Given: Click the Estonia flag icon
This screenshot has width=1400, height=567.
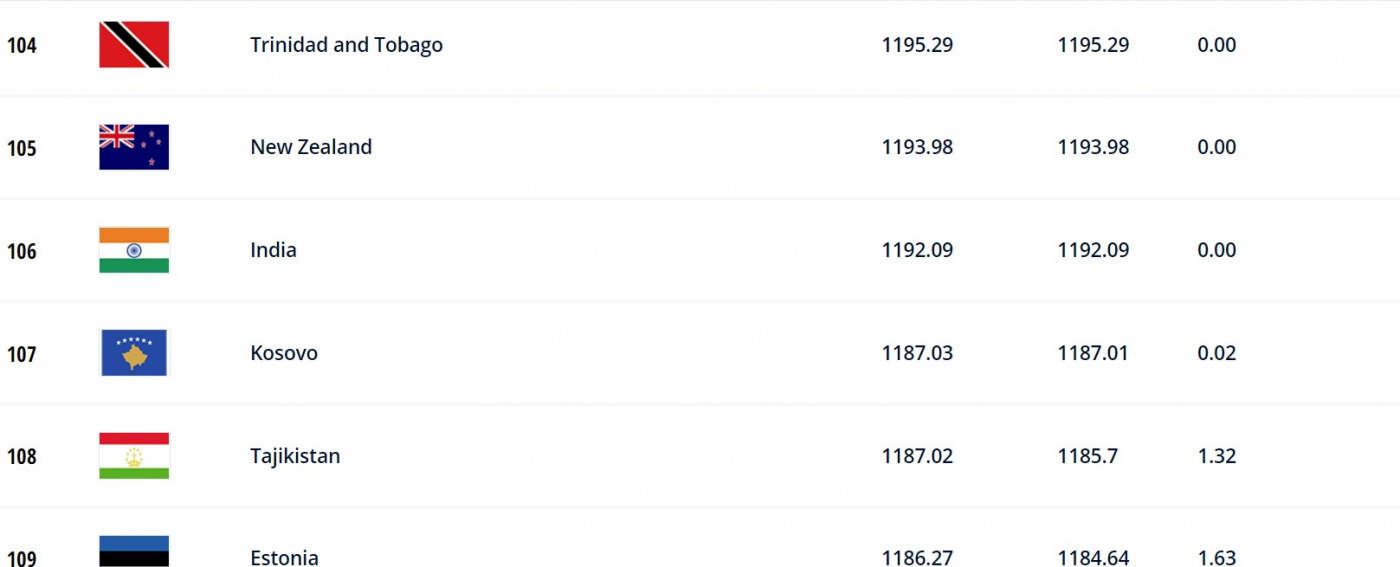Looking at the screenshot, I should coord(134,552).
